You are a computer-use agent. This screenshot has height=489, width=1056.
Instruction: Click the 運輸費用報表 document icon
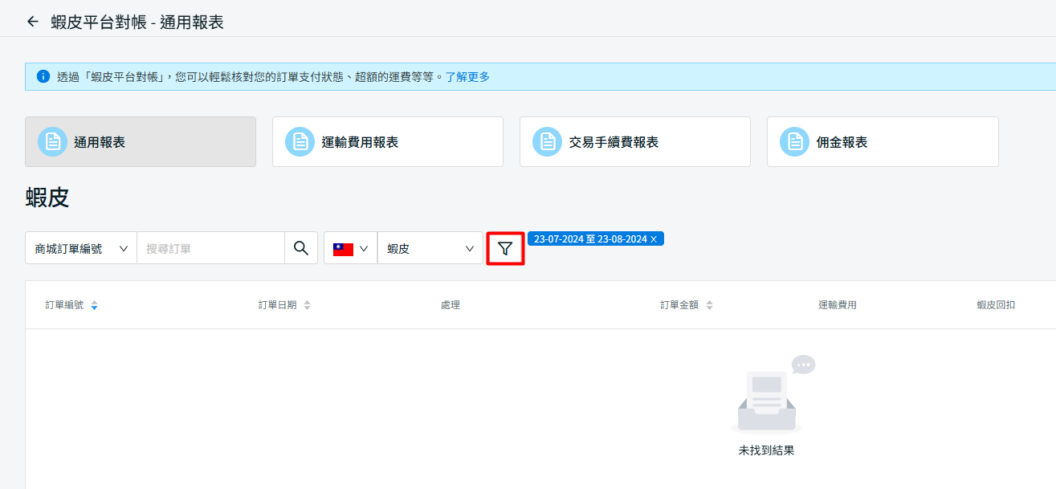299,142
